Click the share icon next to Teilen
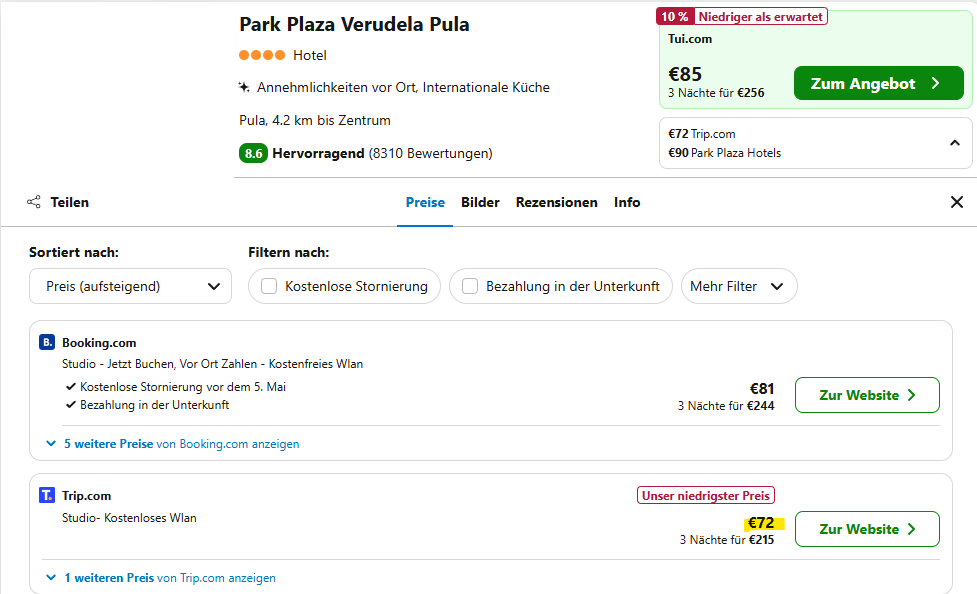The width and height of the screenshot is (977, 594). click(34, 202)
